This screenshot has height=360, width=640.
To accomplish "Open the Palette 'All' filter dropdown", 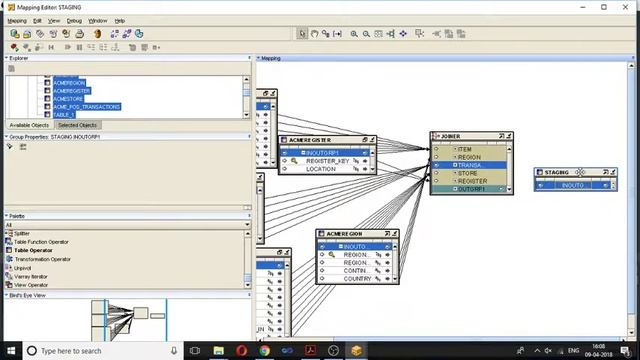I will tap(247, 224).
